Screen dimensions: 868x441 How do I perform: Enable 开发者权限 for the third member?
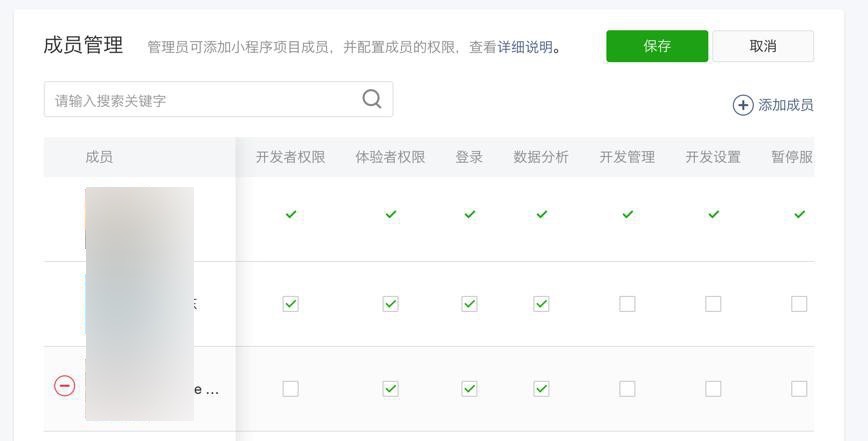click(x=290, y=389)
